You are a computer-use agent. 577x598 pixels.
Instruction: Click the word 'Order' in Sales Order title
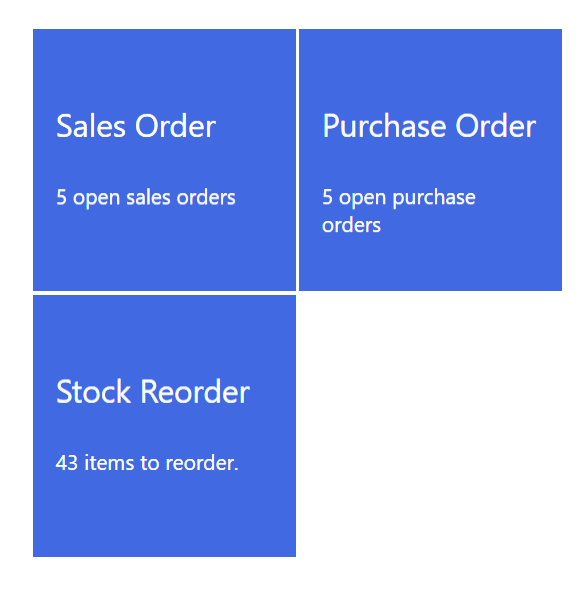coord(175,126)
